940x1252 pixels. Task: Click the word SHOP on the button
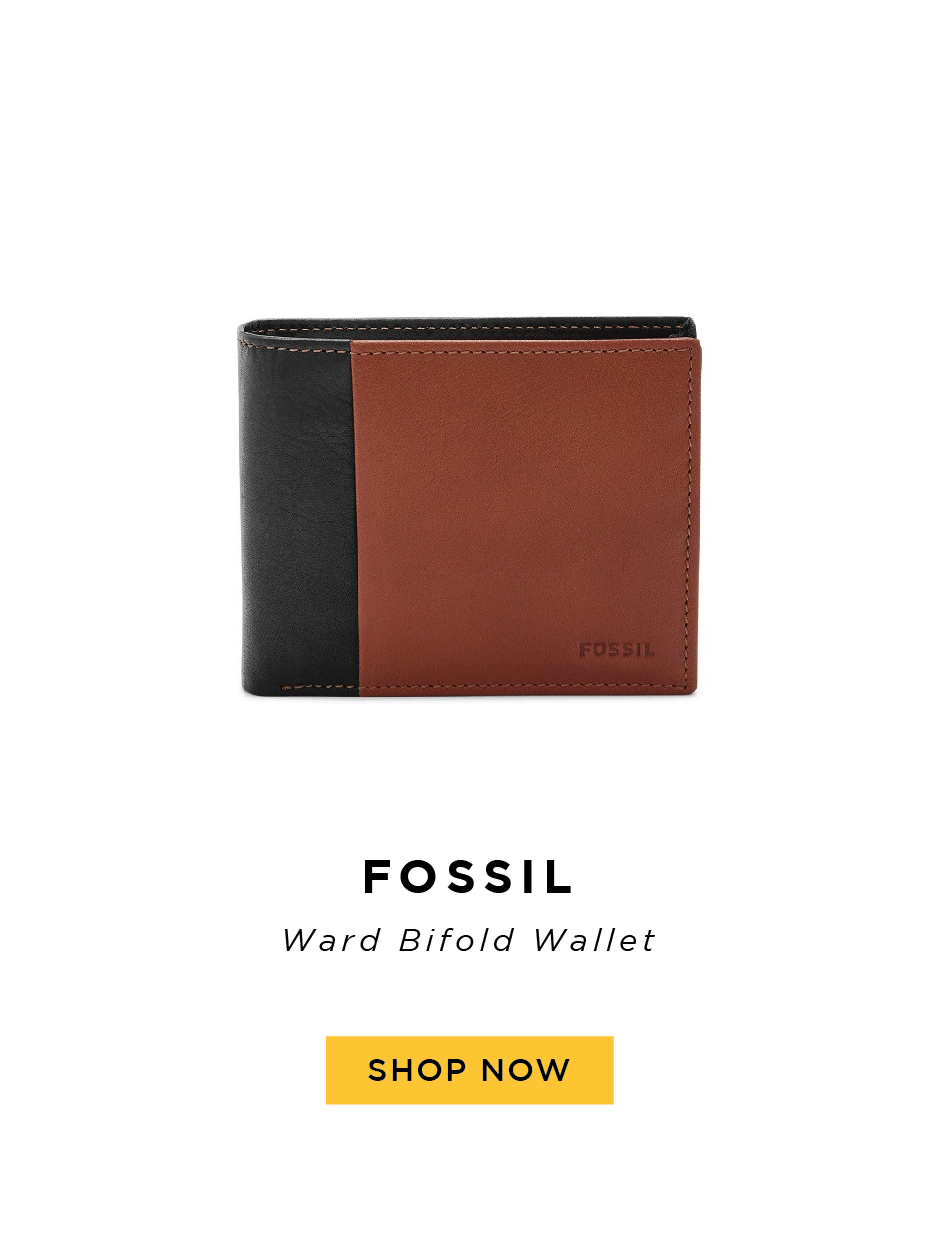click(x=417, y=1070)
